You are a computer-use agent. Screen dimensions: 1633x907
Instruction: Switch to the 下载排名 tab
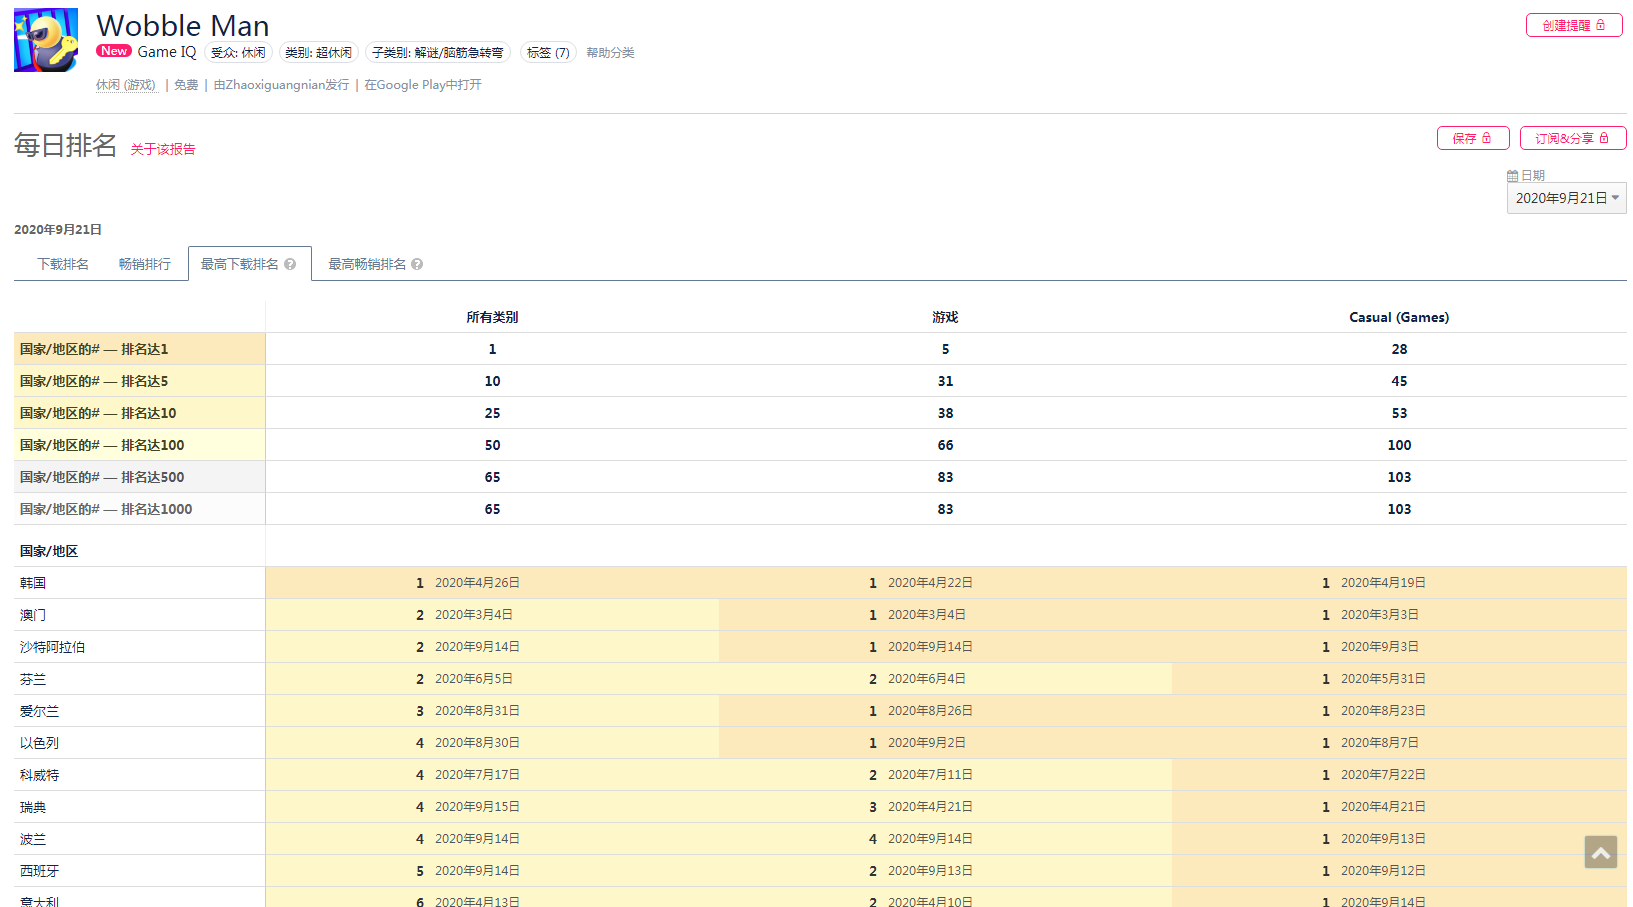coord(63,265)
